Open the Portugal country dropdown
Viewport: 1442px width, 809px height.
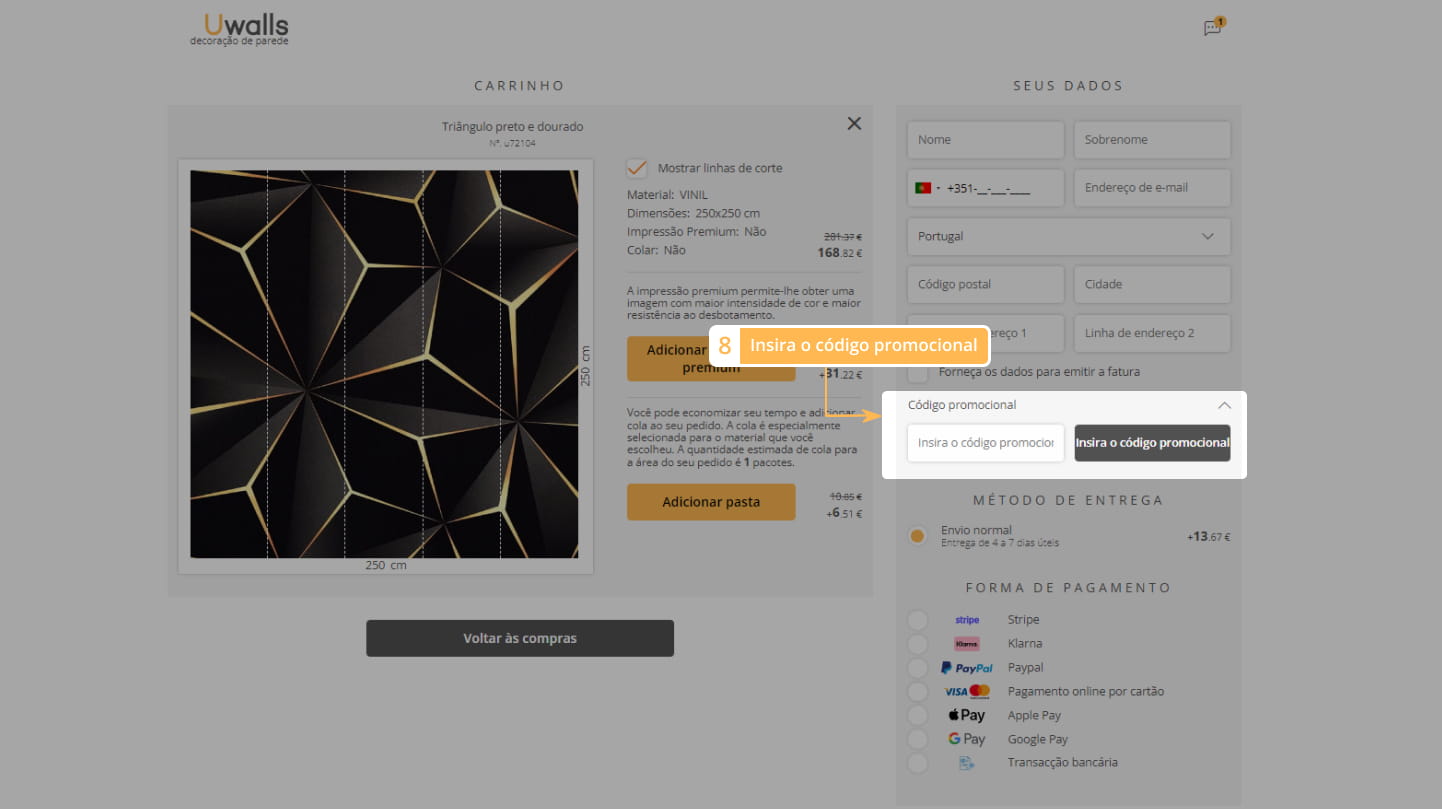point(1068,237)
